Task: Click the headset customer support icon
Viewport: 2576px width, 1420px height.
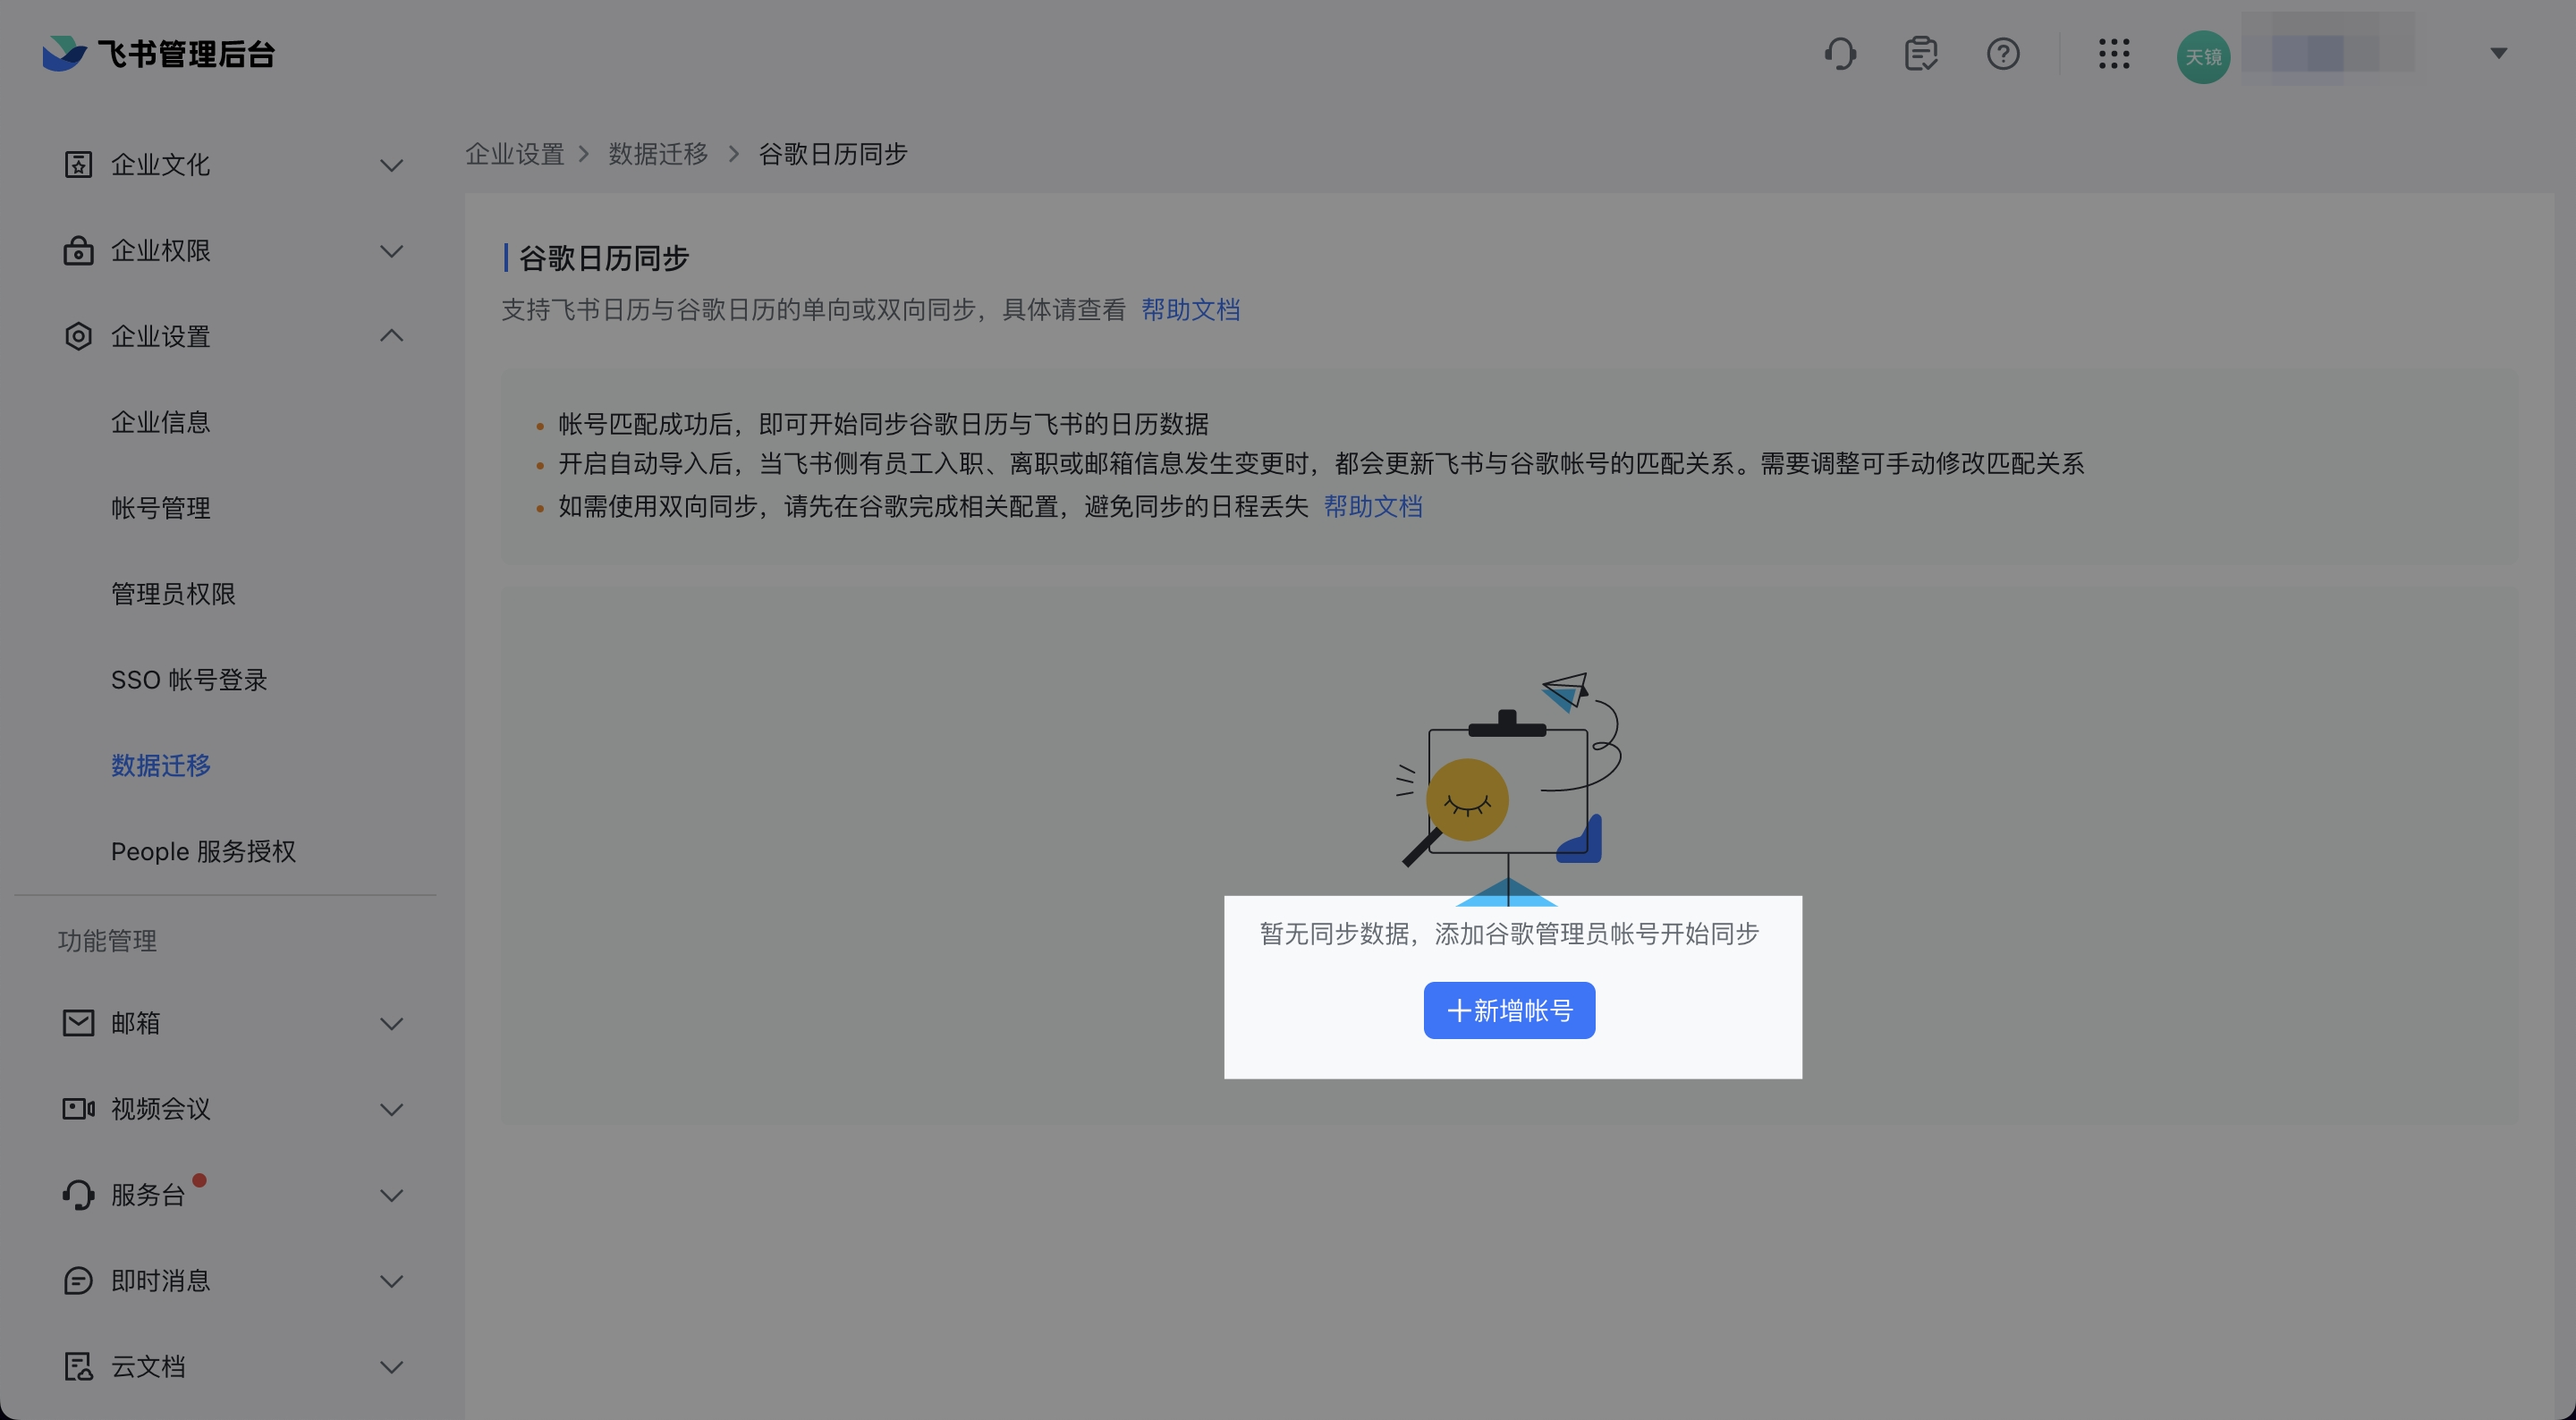Action: (x=1840, y=54)
